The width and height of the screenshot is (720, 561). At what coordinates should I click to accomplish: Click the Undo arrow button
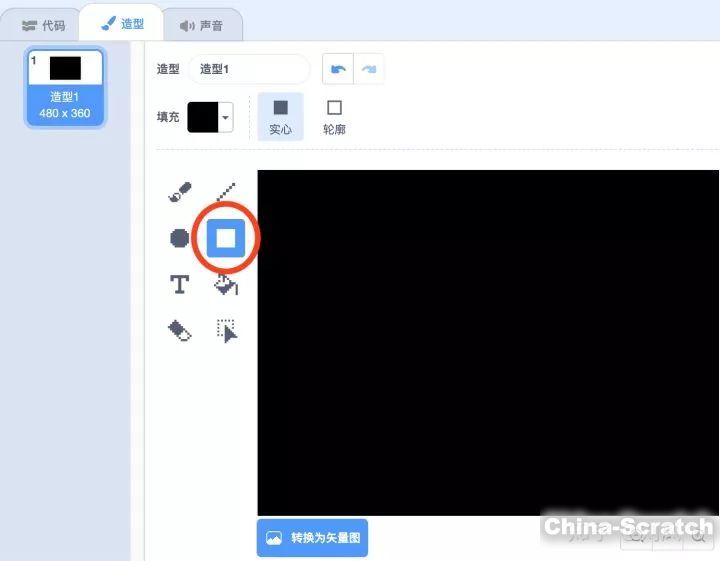(337, 69)
